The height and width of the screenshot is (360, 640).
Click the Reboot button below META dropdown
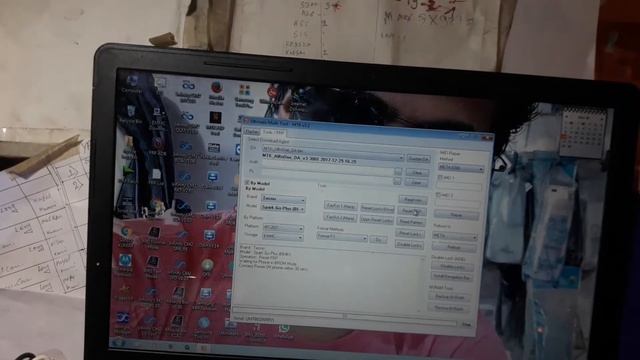tap(454, 247)
